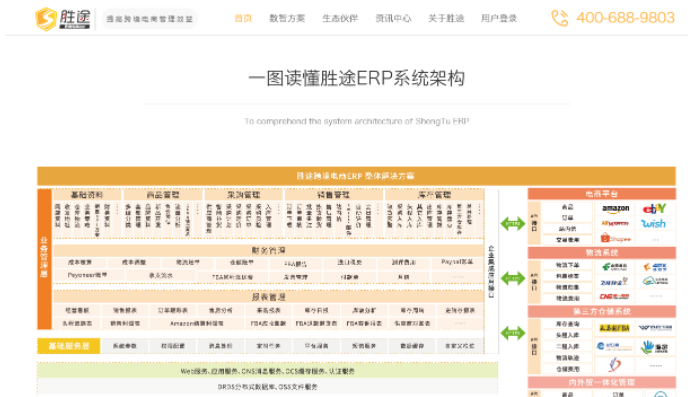
Task: Click the AliExpress logo
Action: click(615, 224)
